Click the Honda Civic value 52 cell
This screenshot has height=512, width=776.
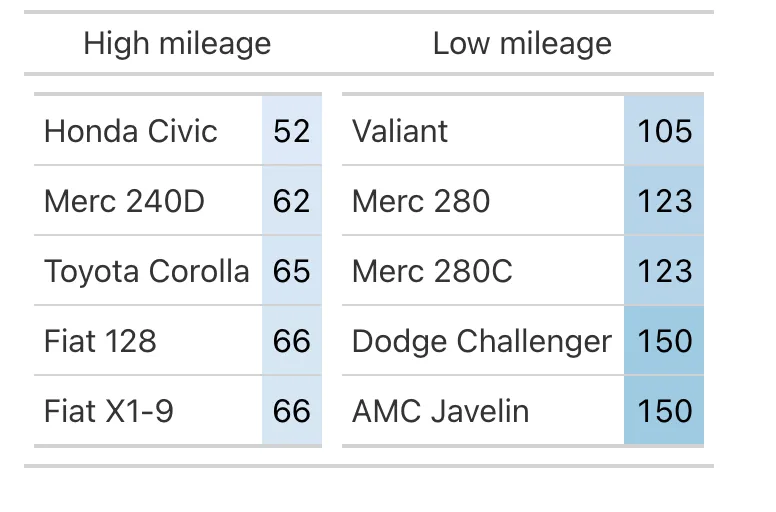point(292,131)
